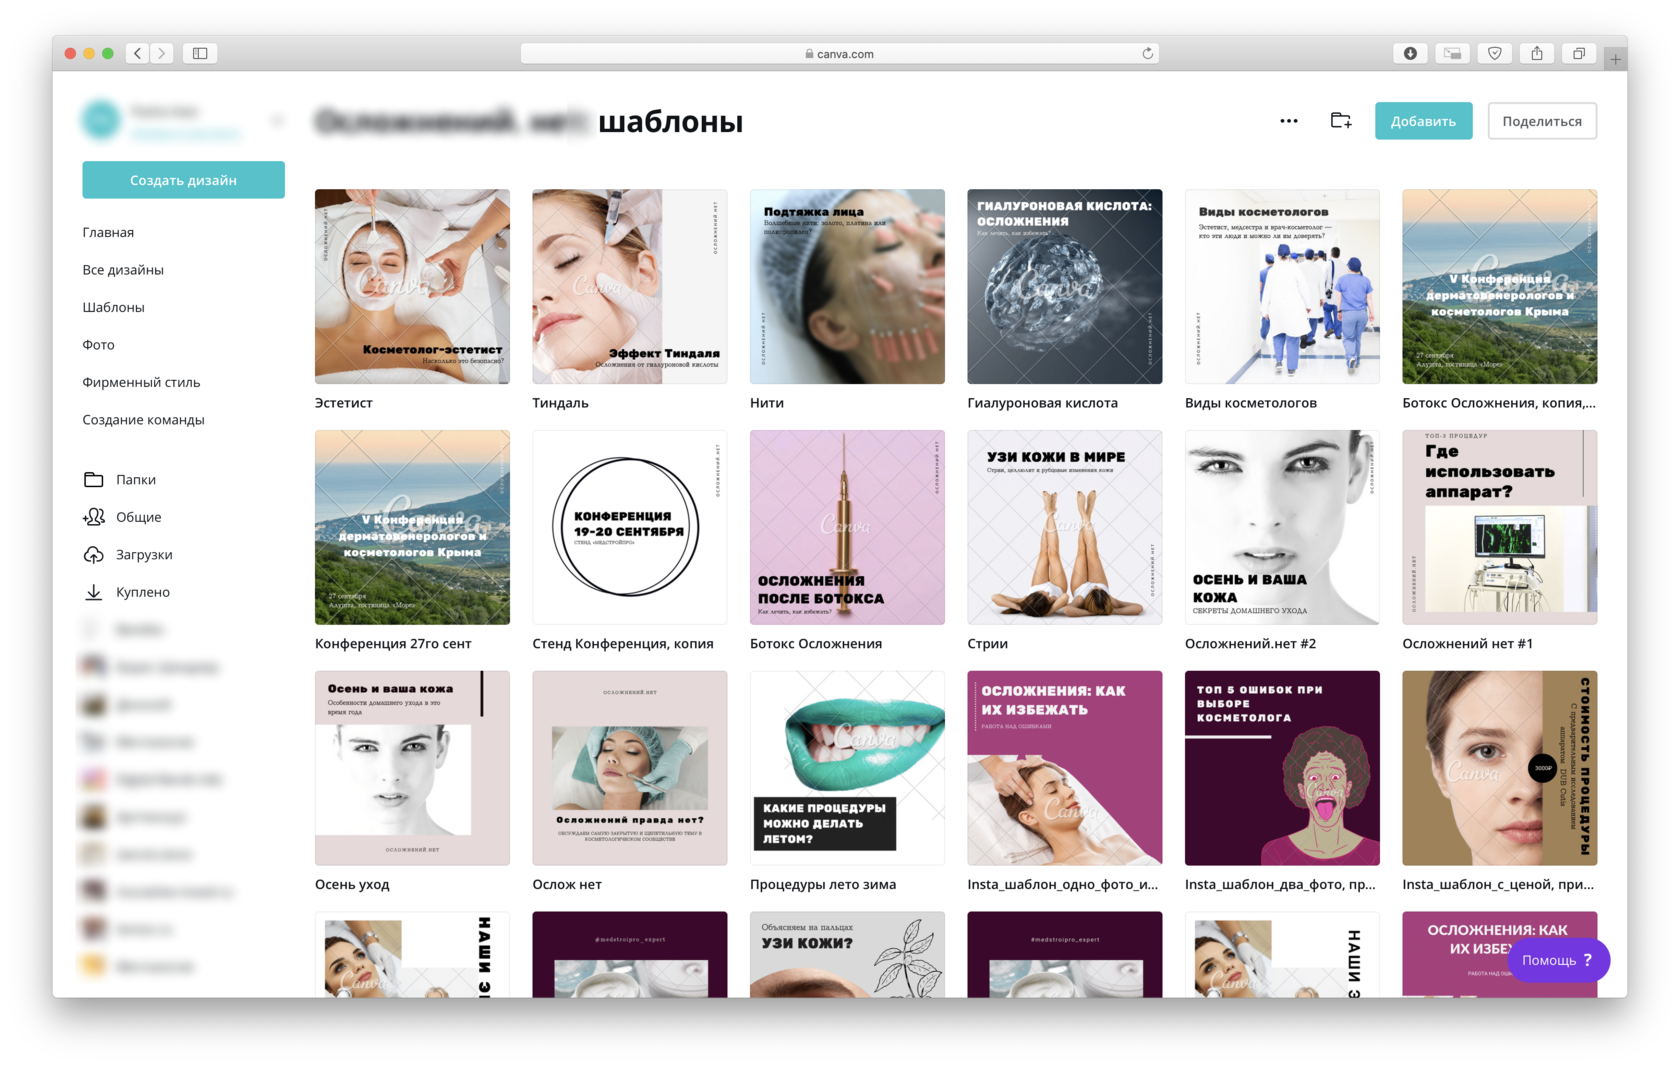Click the Эстетист title text
This screenshot has width=1680, height=1067.
pyautogui.click(x=344, y=403)
